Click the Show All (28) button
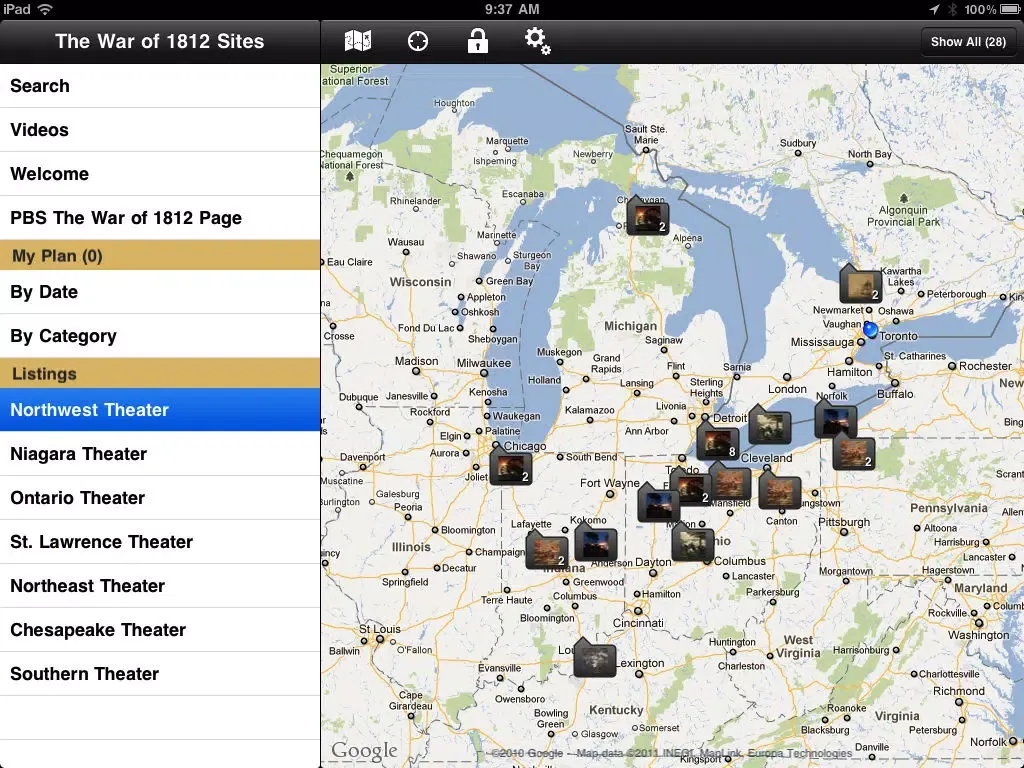The height and width of the screenshot is (768, 1024). tap(968, 42)
